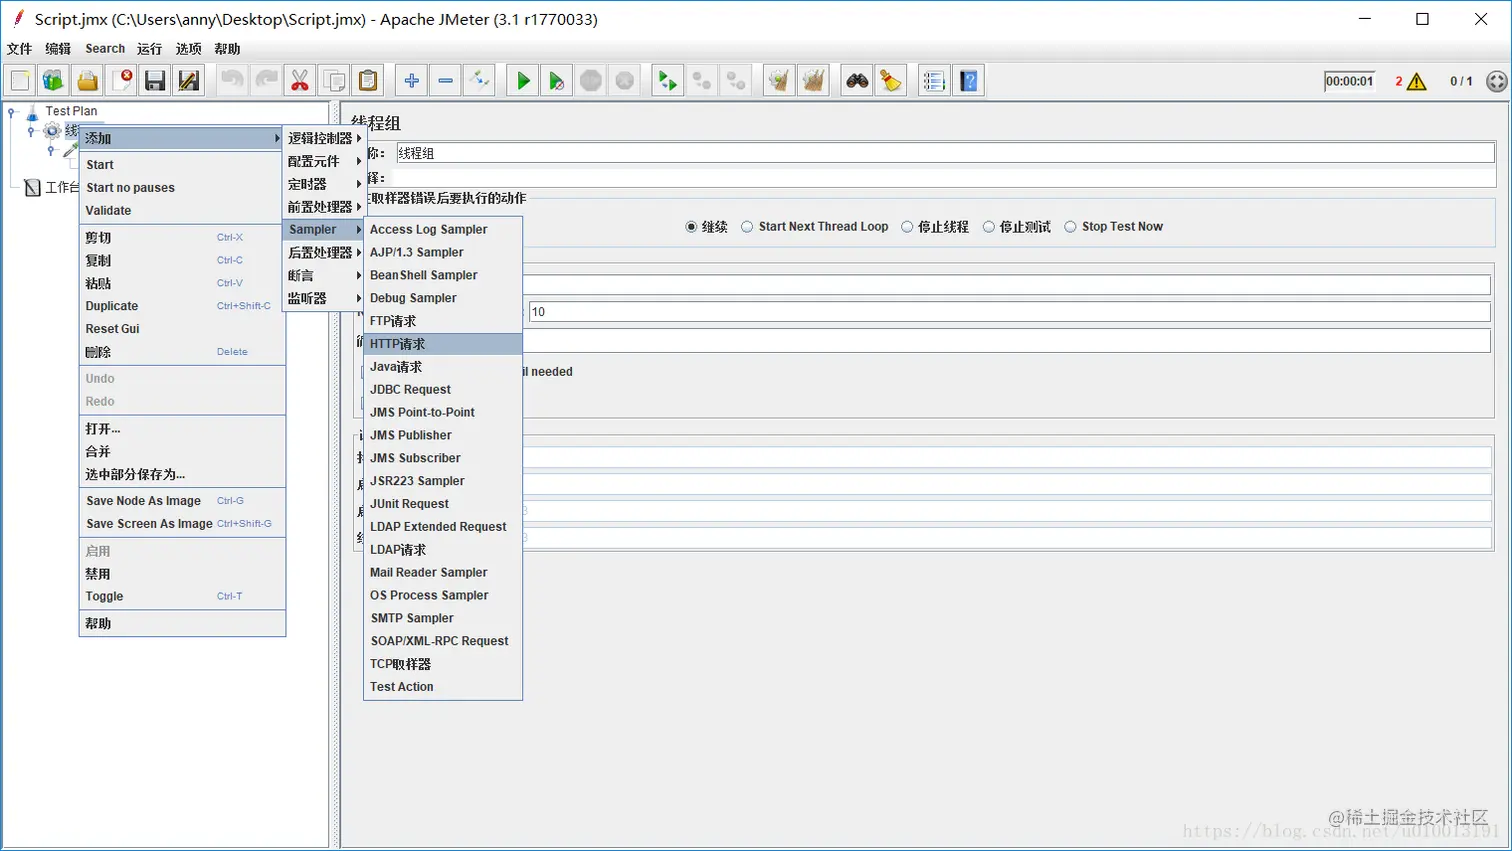Click the Redo arrow icon
The width and height of the screenshot is (1512, 851).
266,81
